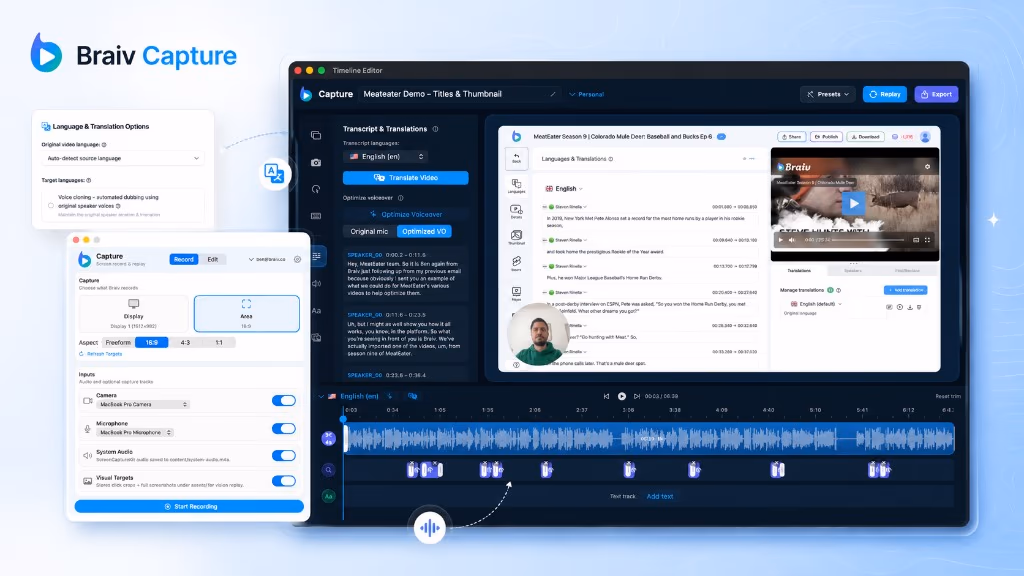The height and width of the screenshot is (576, 1024).
Task: Click the green Aa text track icon
Action: click(328, 496)
